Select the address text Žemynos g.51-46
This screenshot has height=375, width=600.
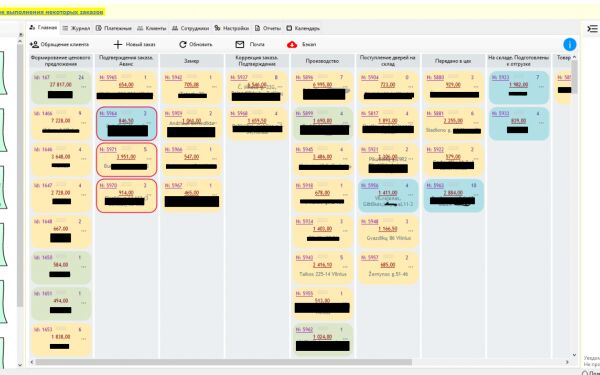click(388, 274)
